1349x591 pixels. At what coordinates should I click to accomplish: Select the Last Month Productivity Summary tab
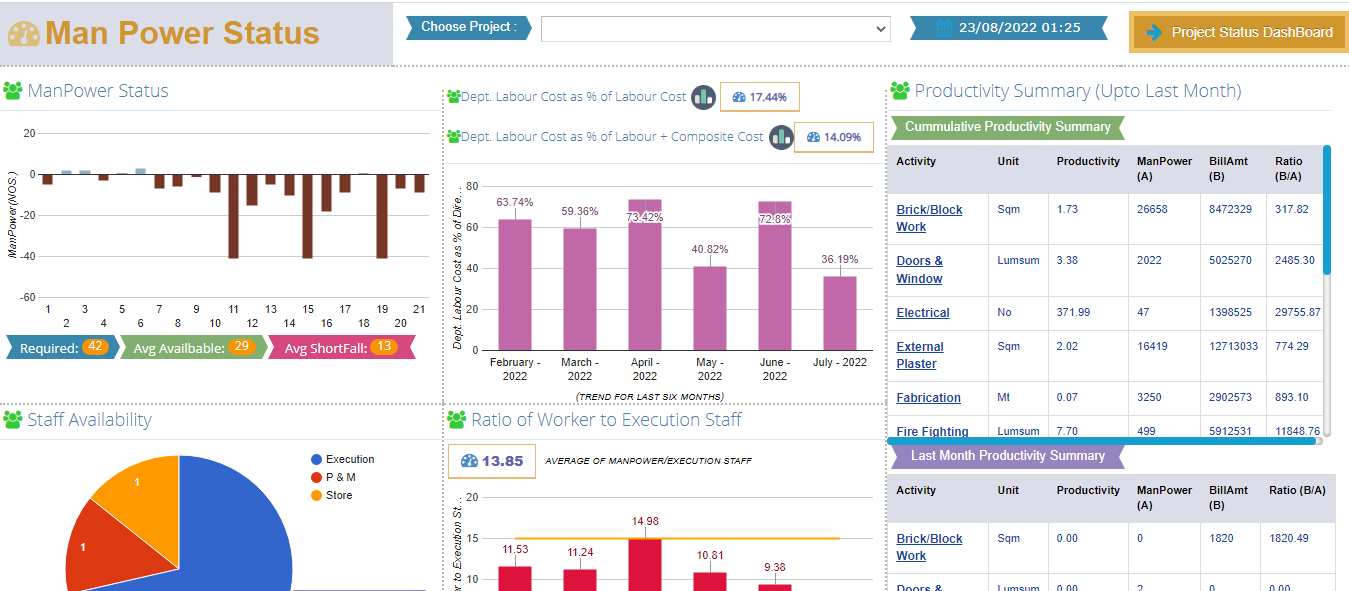click(x=1007, y=456)
